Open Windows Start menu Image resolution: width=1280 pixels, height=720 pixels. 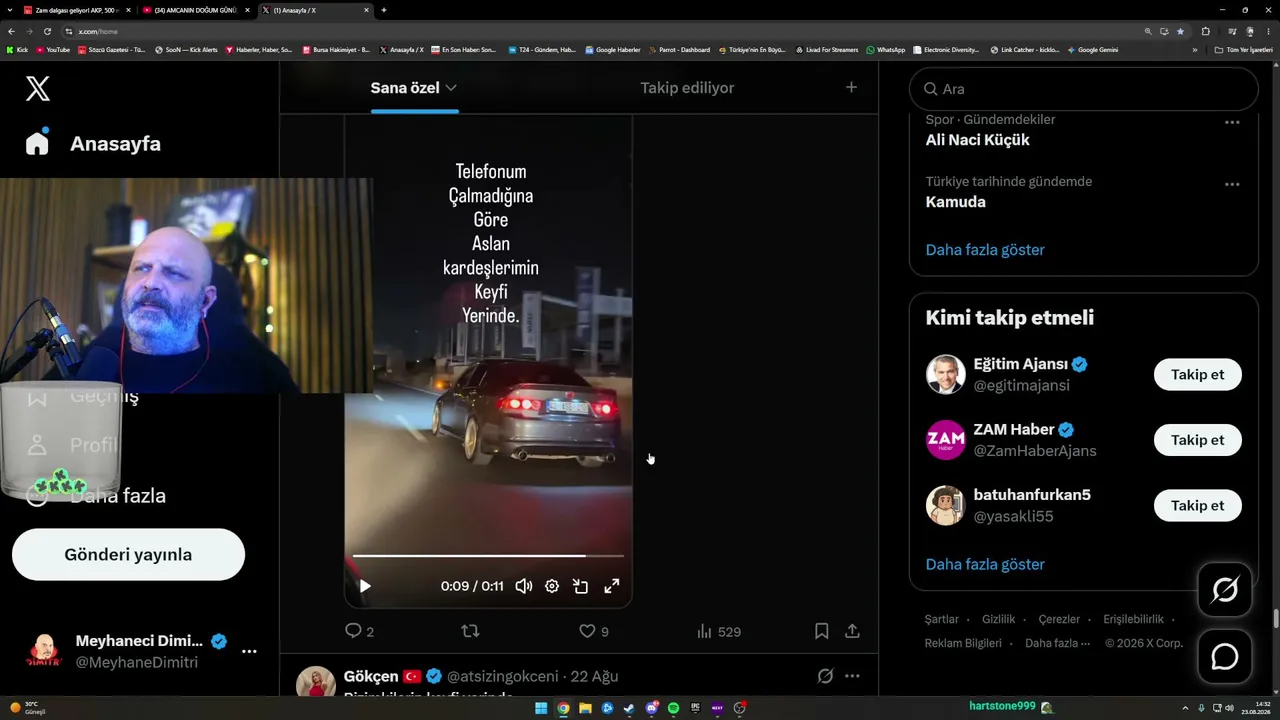541,708
